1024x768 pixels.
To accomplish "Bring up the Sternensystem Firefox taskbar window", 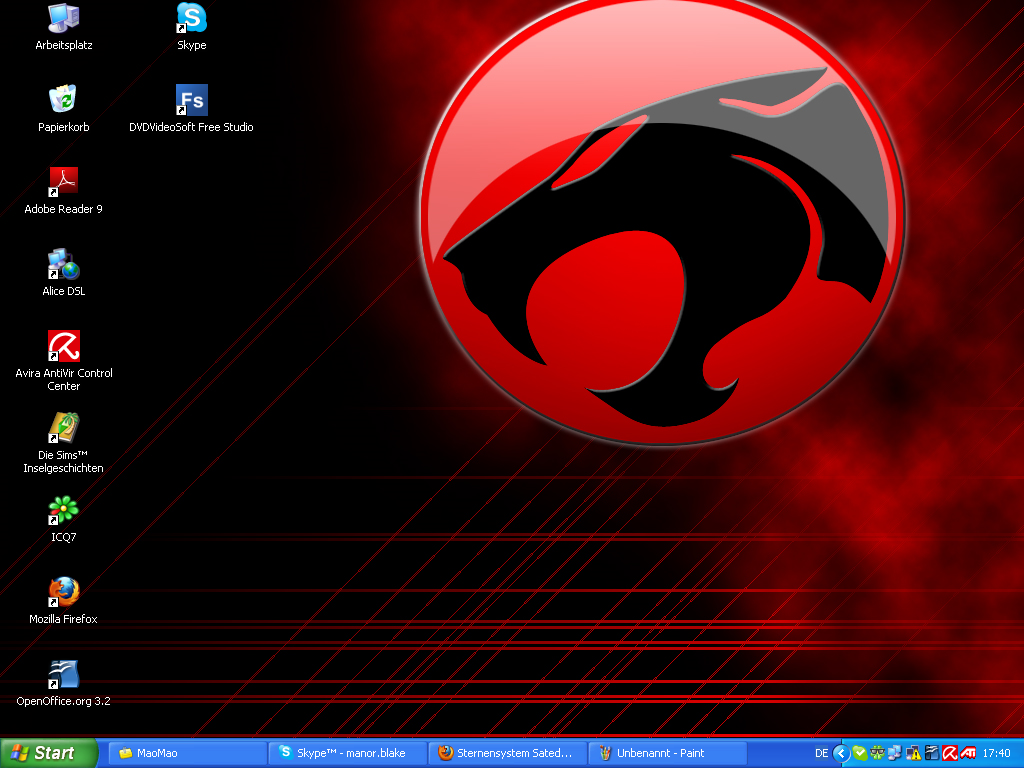I will [x=507, y=753].
